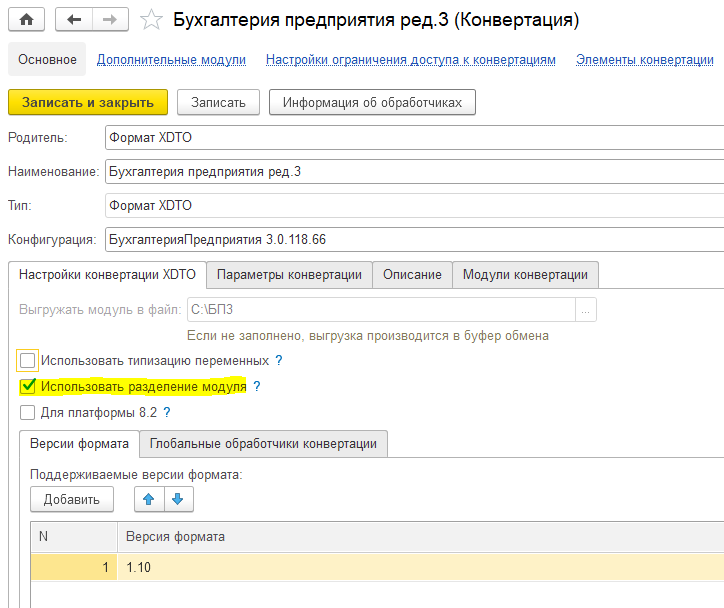Open 'Глобальные обработчики конвертации' tab
724x608 pixels.
[263, 443]
